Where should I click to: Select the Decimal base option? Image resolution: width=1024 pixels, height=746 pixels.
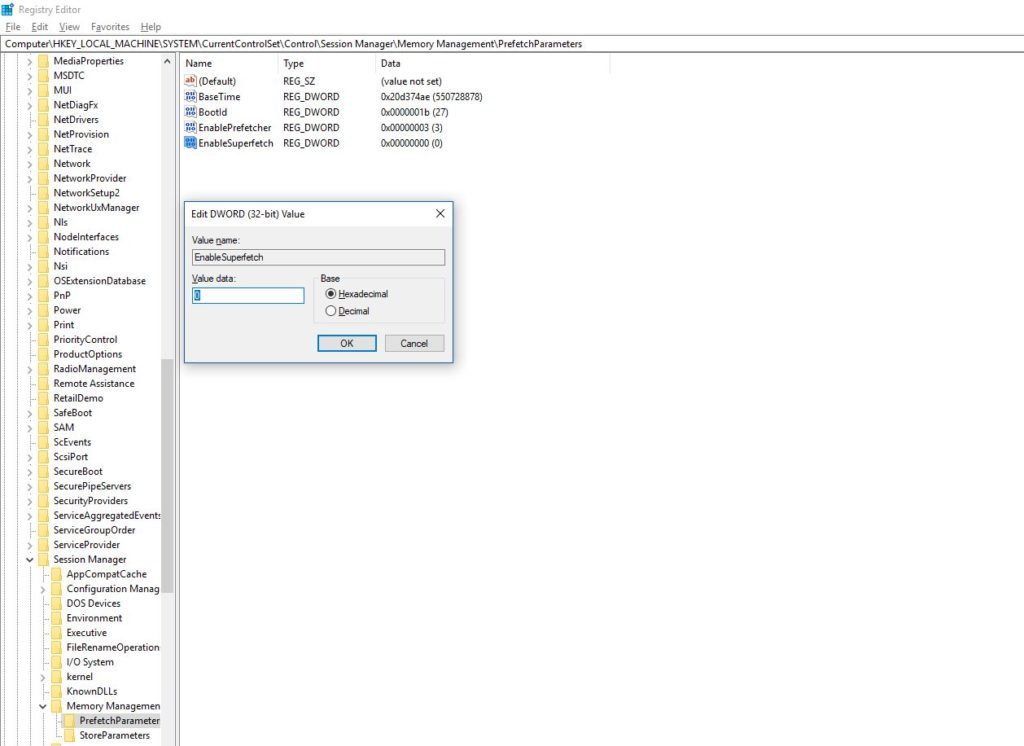pyautogui.click(x=330, y=310)
